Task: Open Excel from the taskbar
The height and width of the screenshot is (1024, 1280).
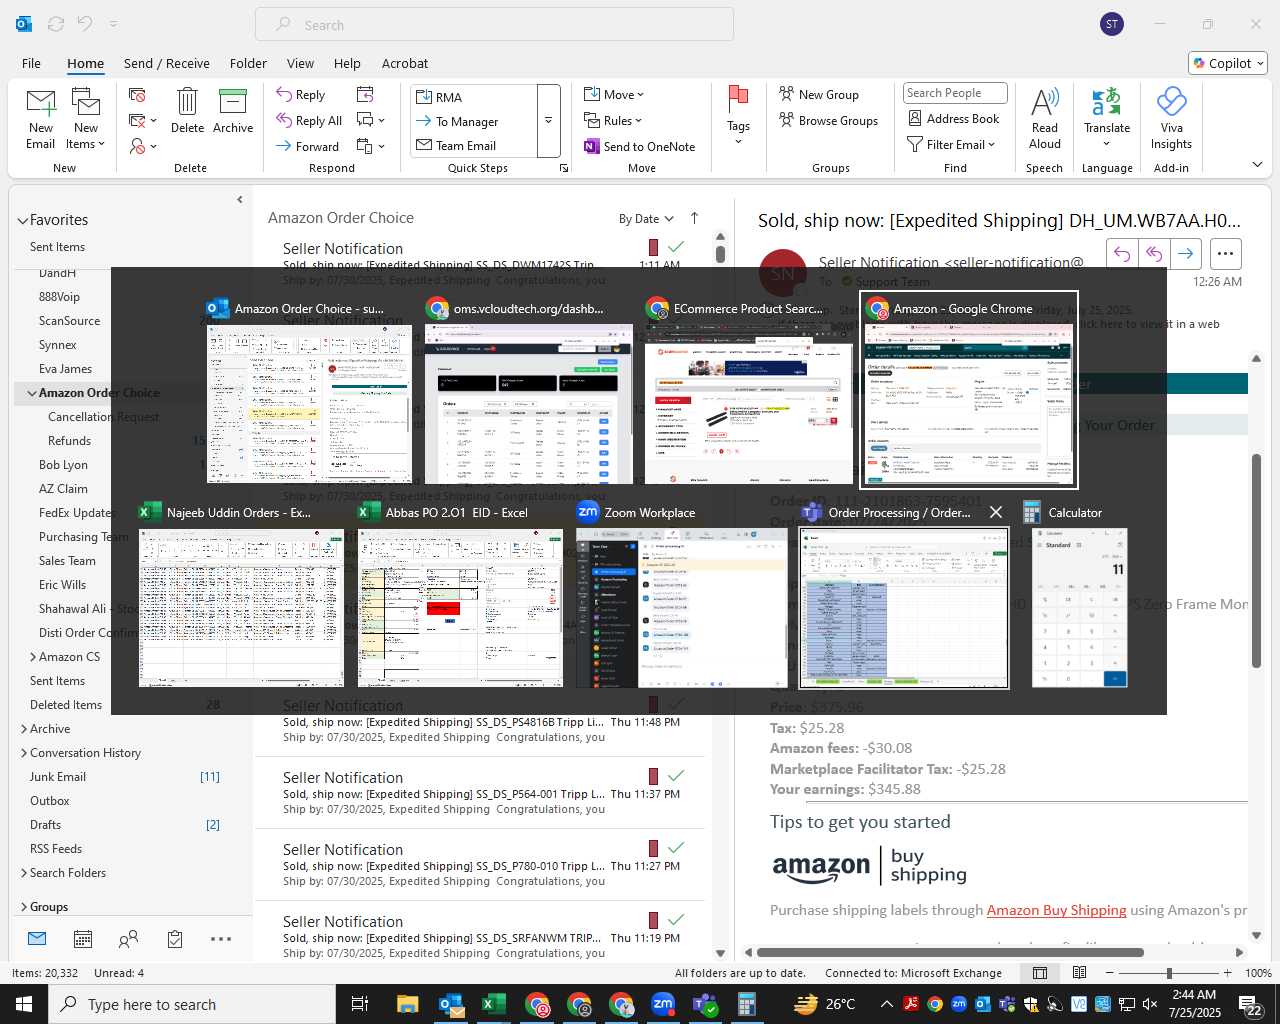Action: pyautogui.click(x=493, y=1004)
